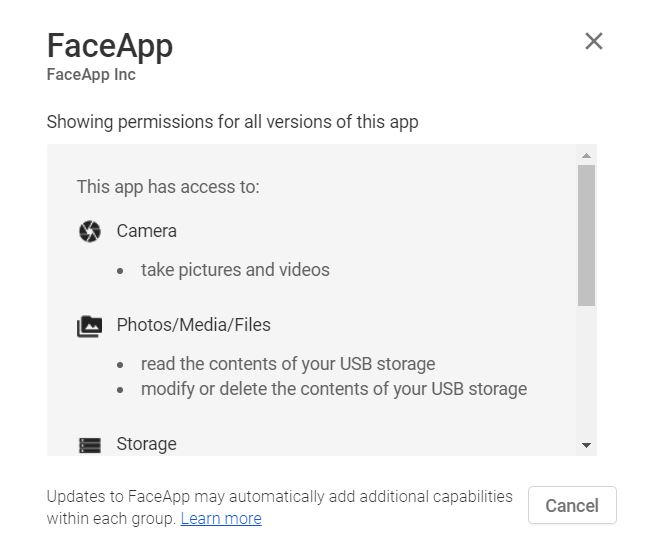647x538 pixels.
Task: Select the Storage permission heading
Action: point(146,444)
